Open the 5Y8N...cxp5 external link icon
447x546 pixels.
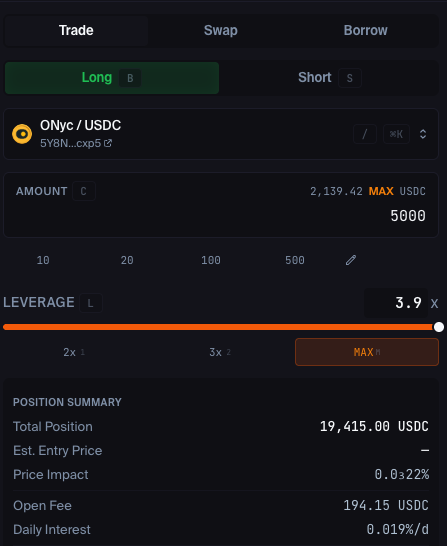[x=108, y=143]
